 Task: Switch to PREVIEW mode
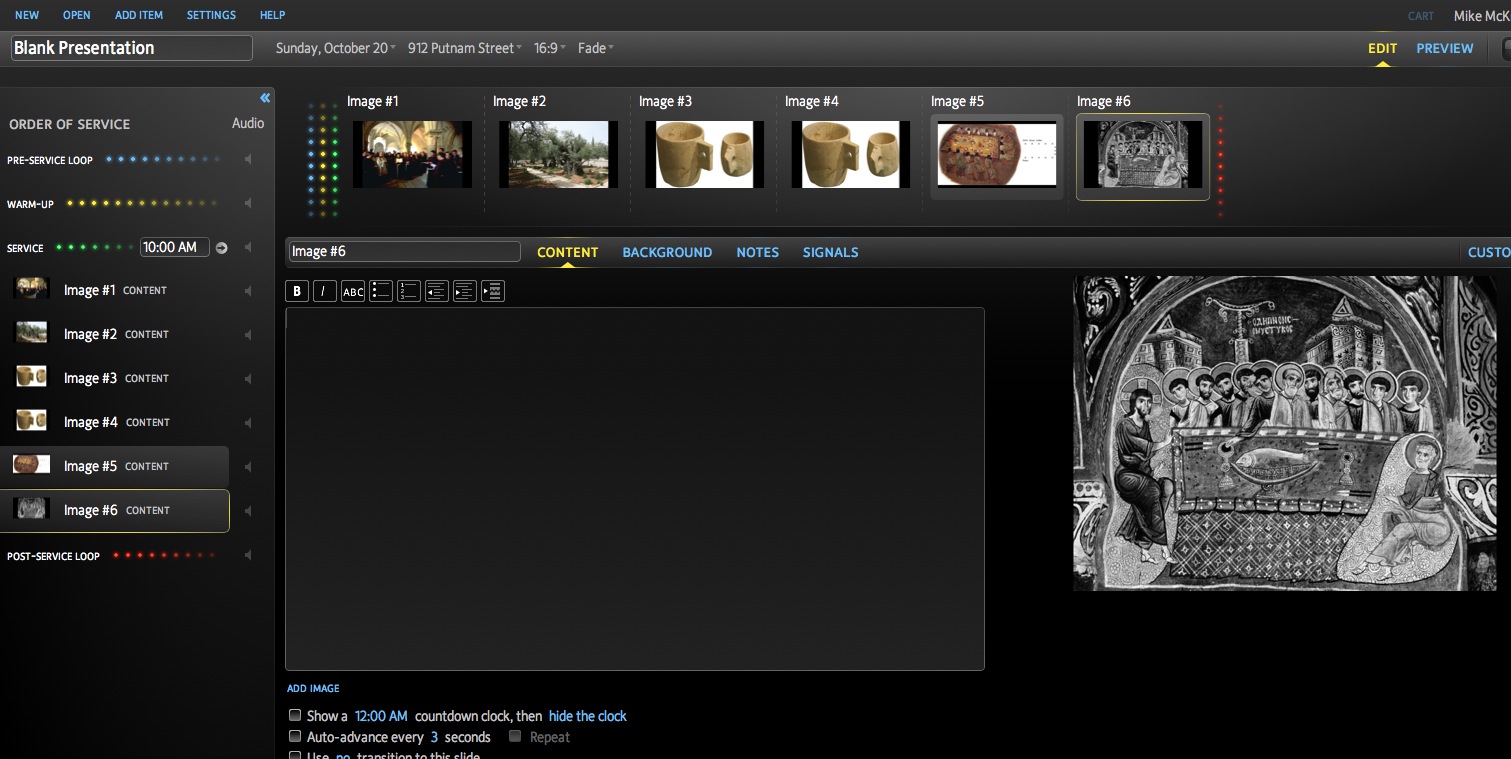pos(1444,48)
